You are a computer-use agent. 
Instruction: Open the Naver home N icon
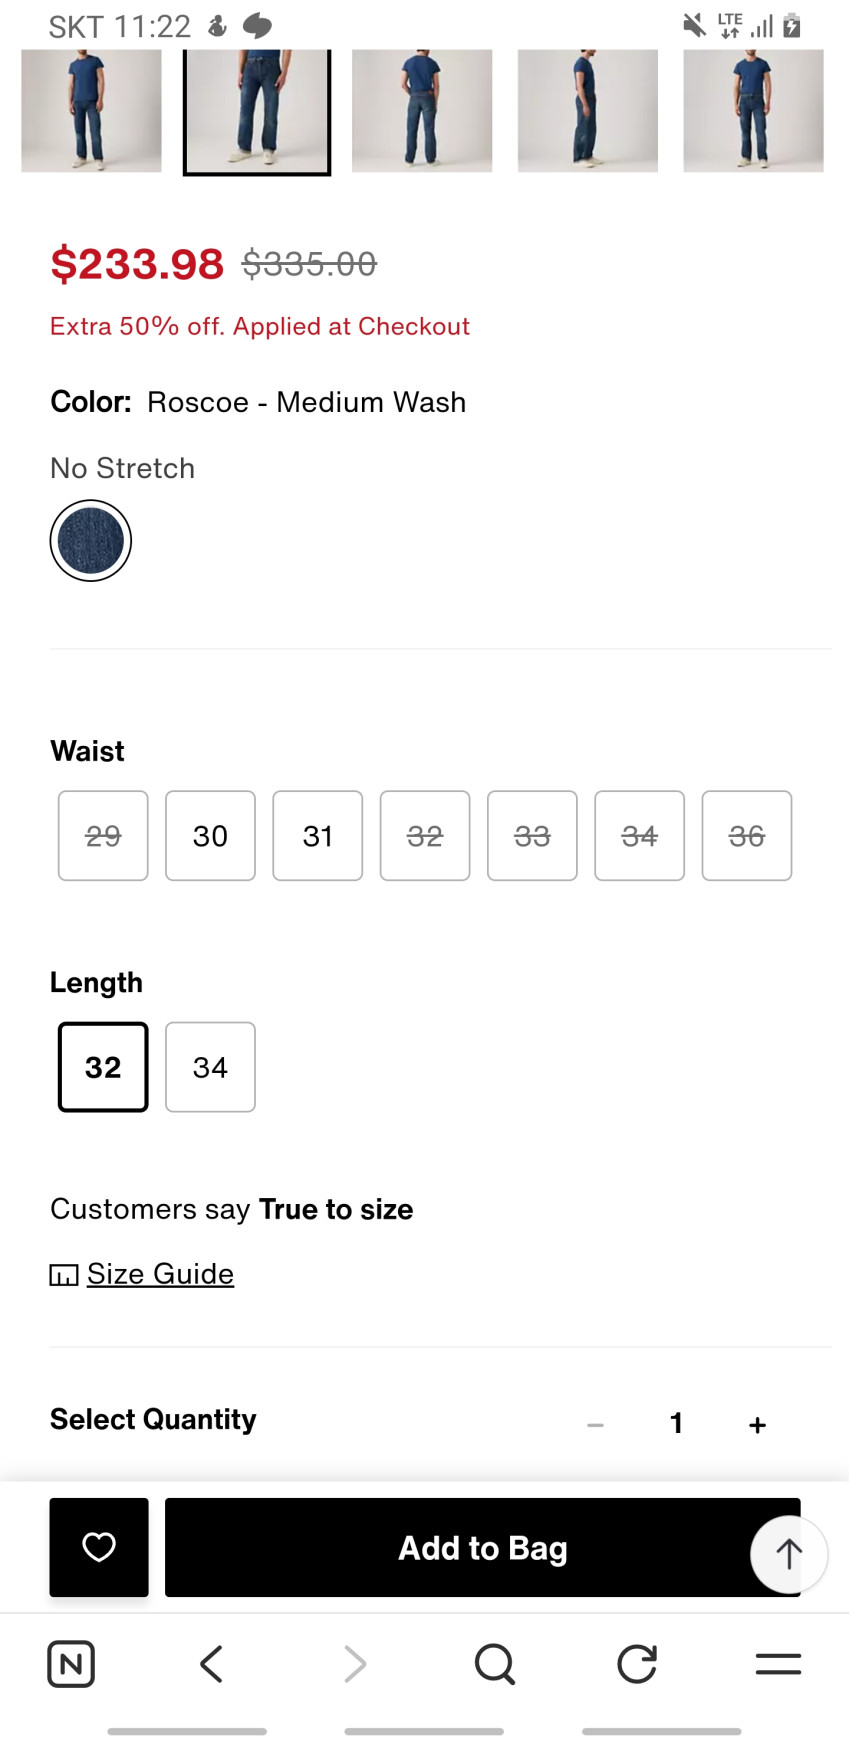[71, 1664]
